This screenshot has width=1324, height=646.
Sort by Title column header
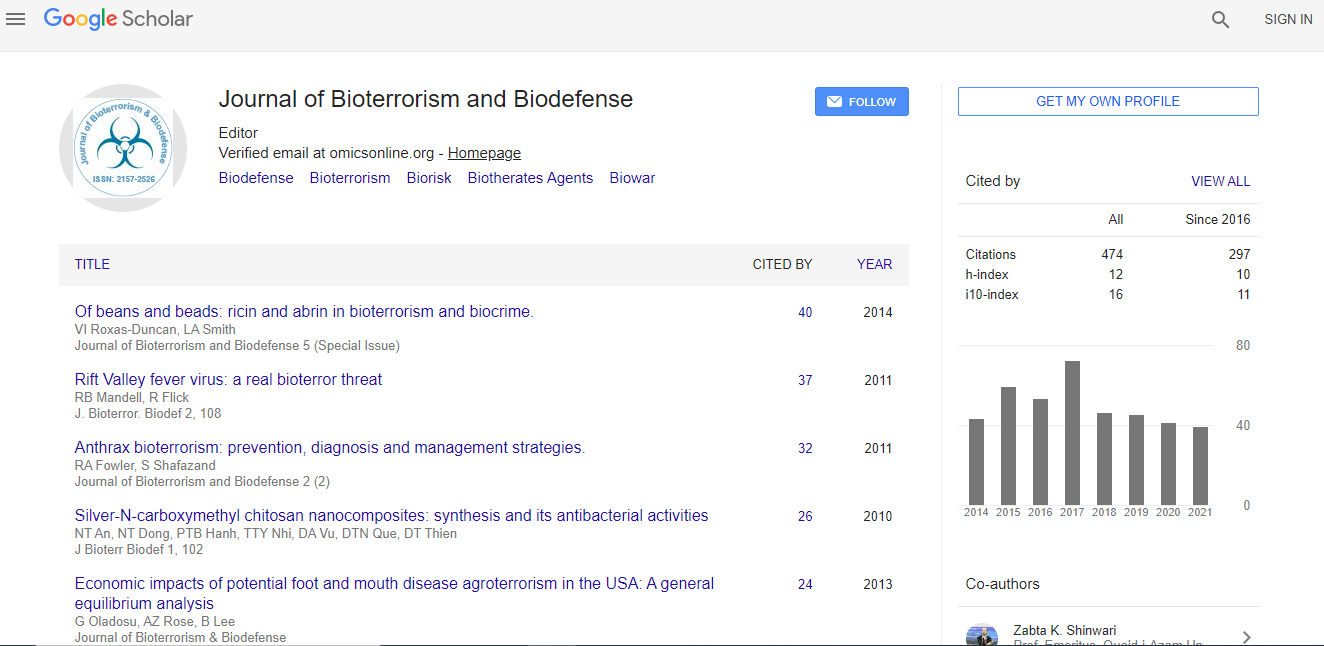coord(92,264)
